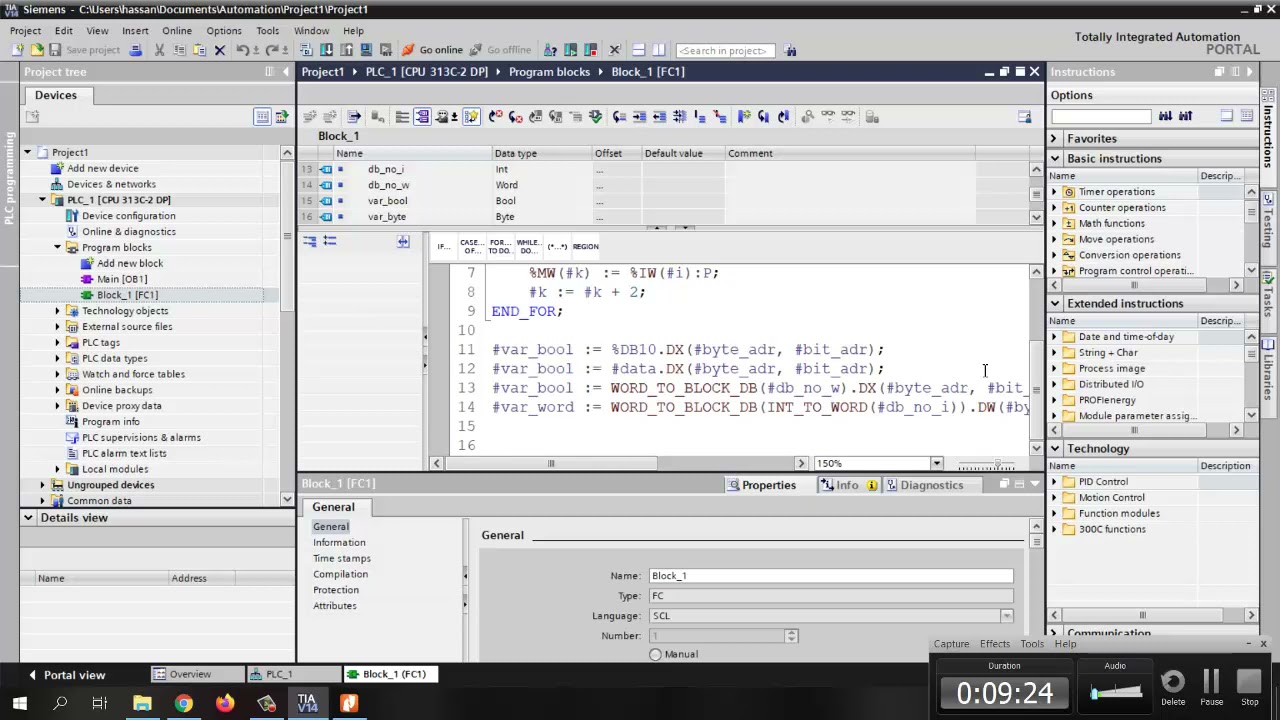Insert CASE OF statement snippet icon
The image size is (1280, 720).
pos(471,246)
